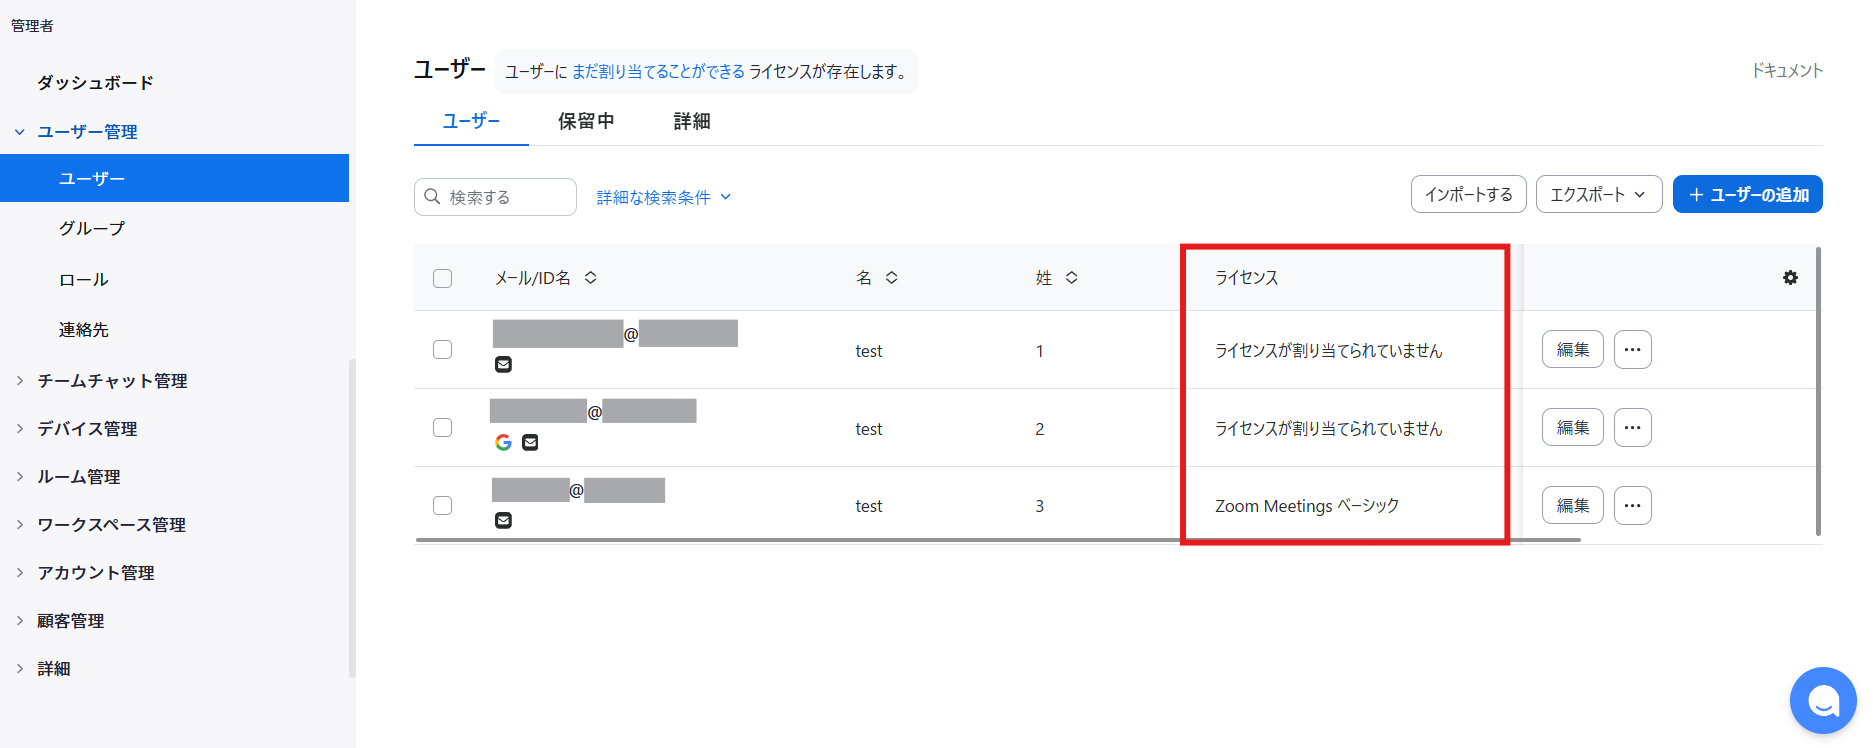Switch to the 保留中 tab
This screenshot has width=1873, height=748.
[586, 121]
